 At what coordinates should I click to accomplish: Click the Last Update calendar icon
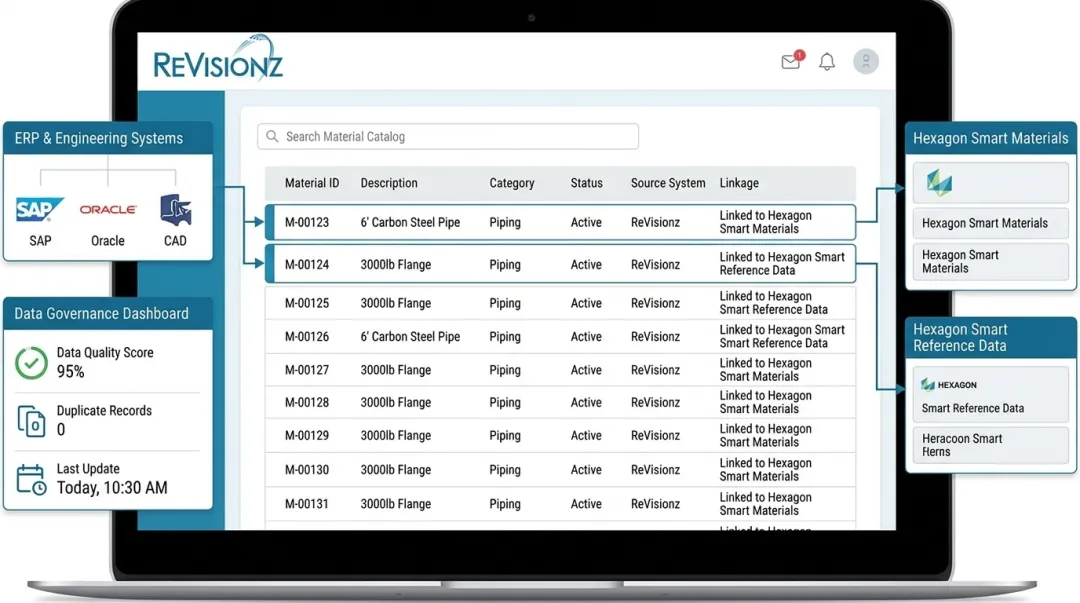pyautogui.click(x=31, y=480)
